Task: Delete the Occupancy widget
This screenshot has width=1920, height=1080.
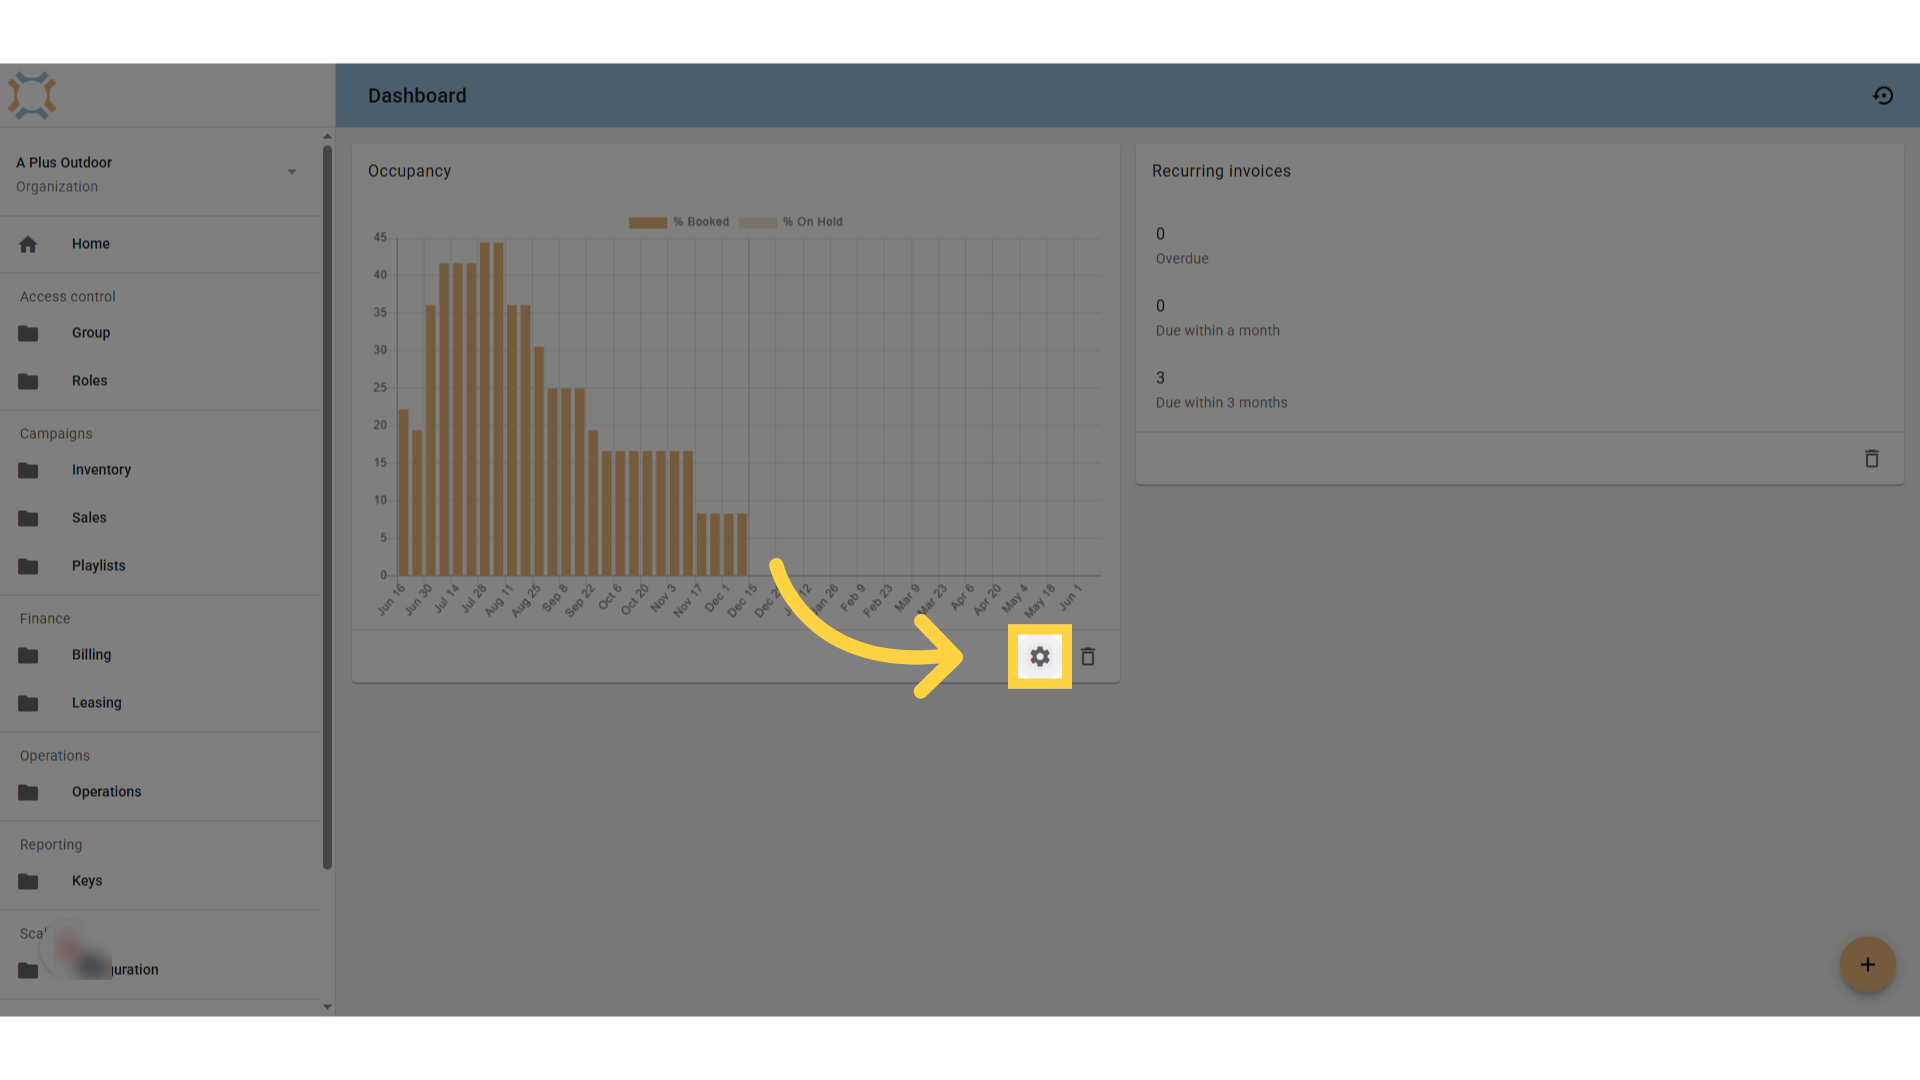Action: pyautogui.click(x=1088, y=657)
